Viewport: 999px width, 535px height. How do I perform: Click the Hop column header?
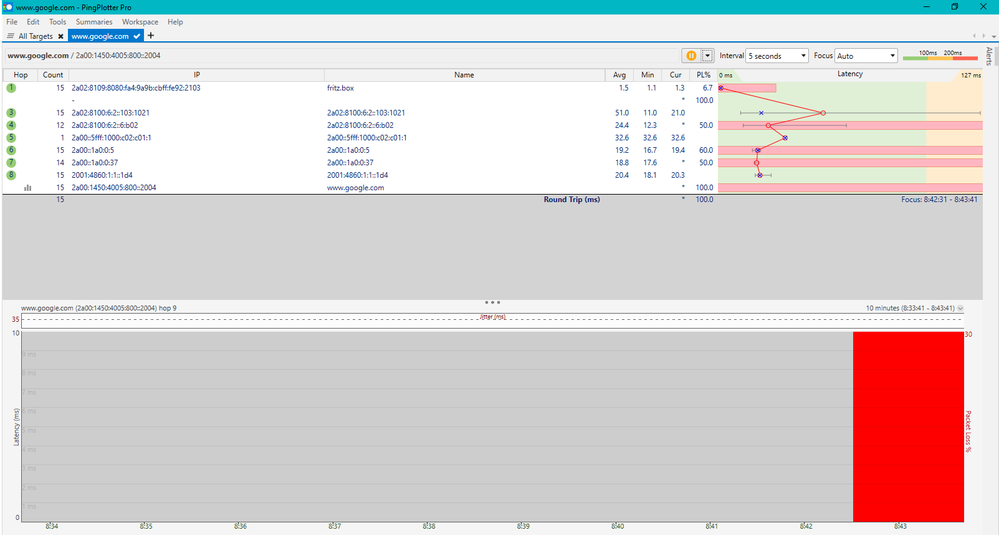pyautogui.click(x=20, y=75)
